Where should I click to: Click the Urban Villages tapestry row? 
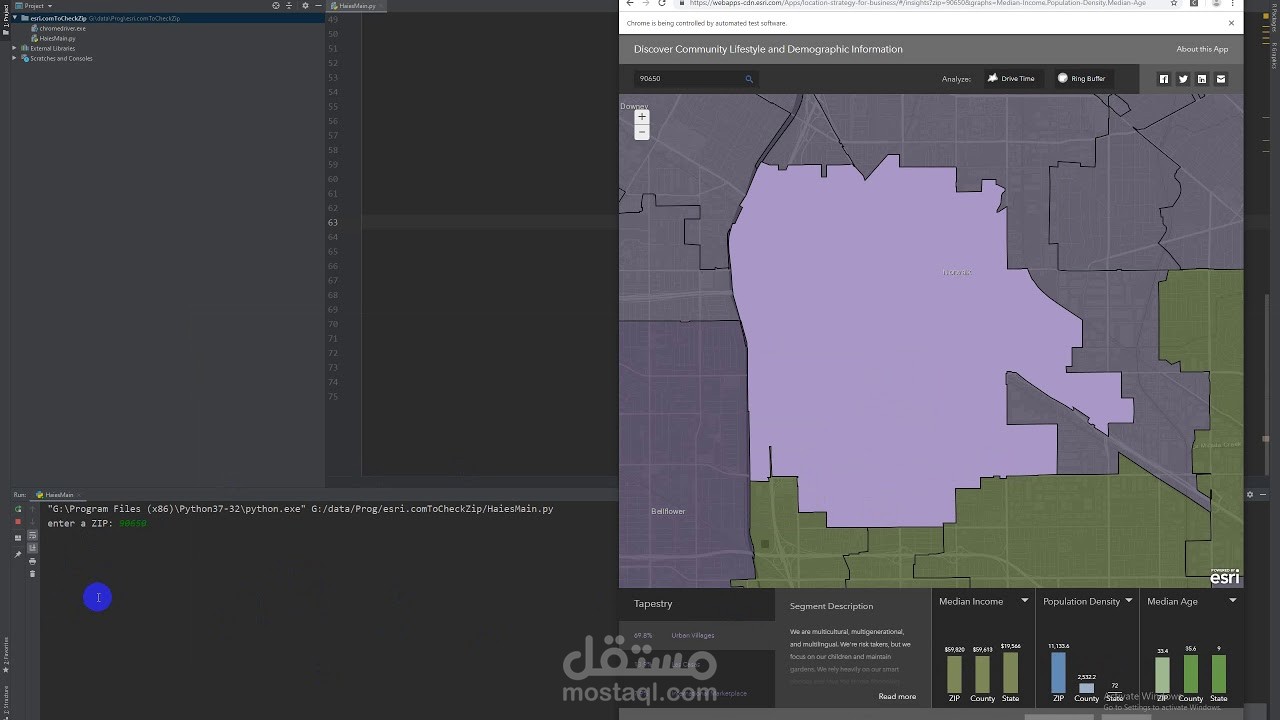[696, 635]
